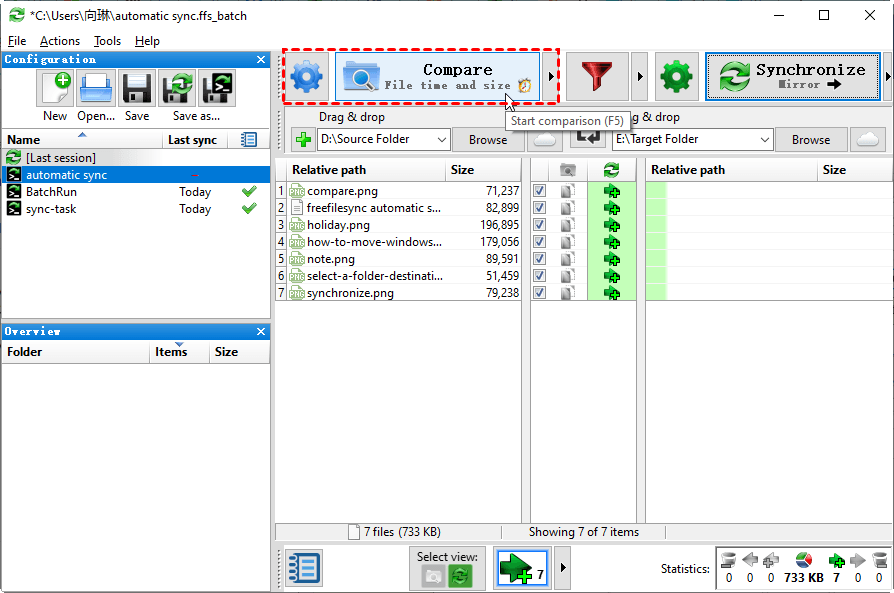Change sync direction for note.png
894x593 pixels.
612,259
